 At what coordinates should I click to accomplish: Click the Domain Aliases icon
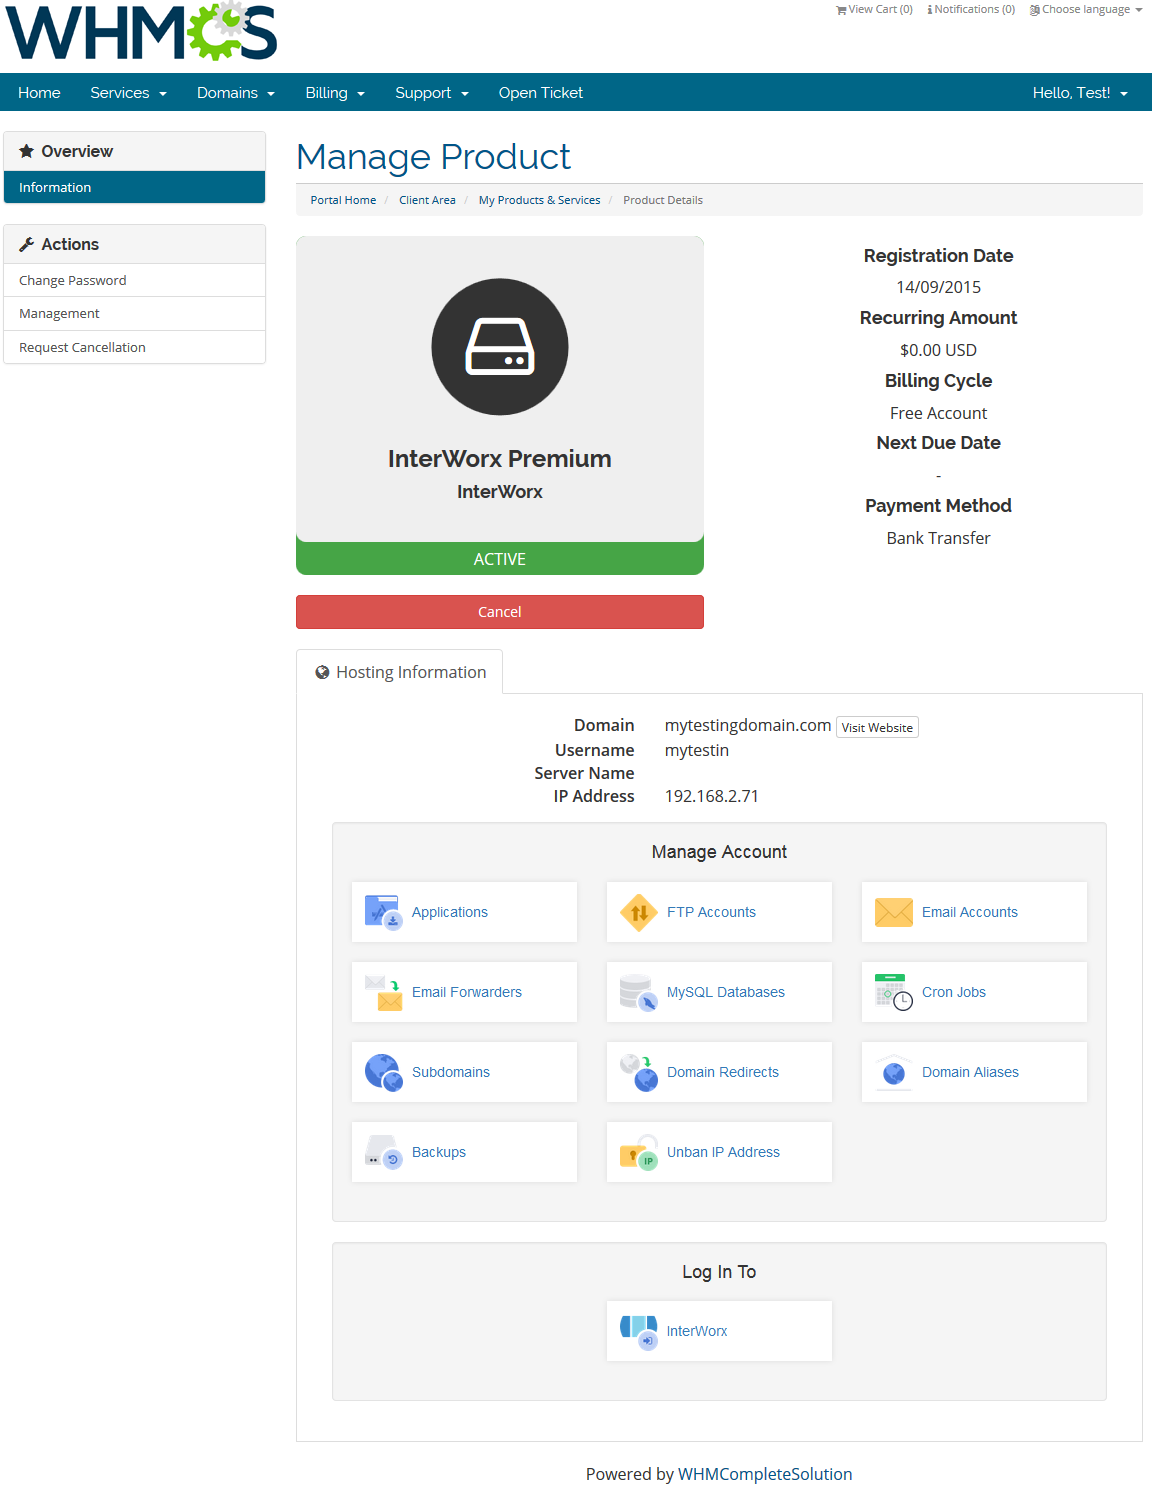click(x=893, y=1072)
